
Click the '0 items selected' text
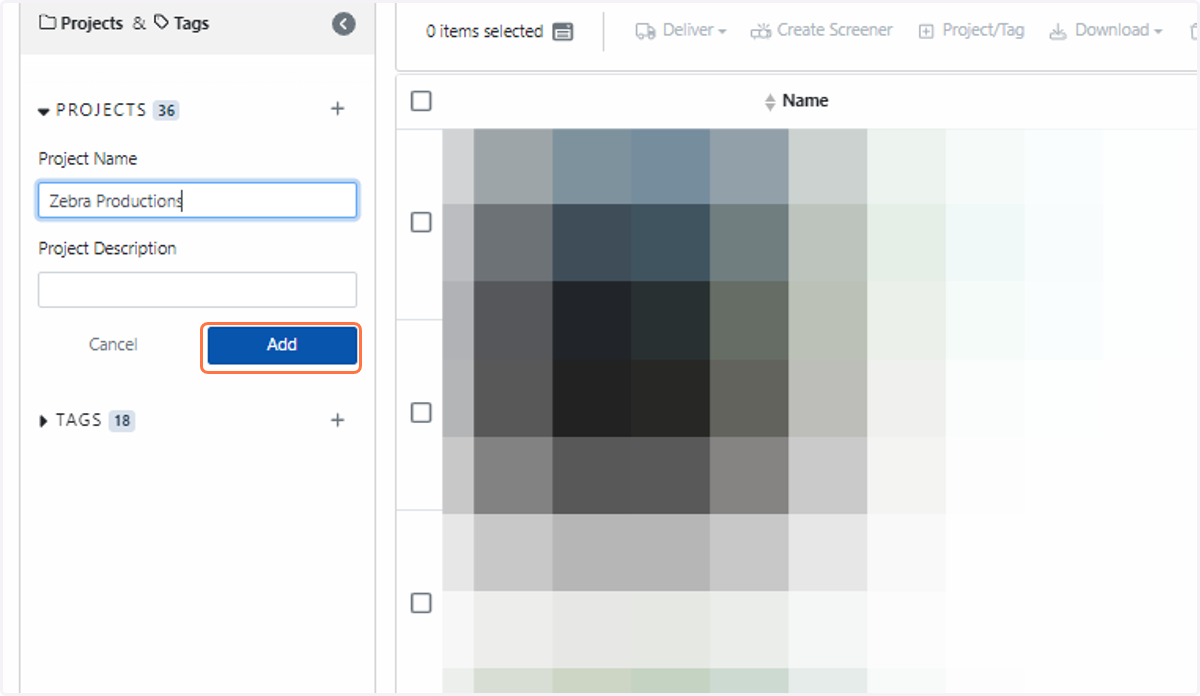click(484, 31)
